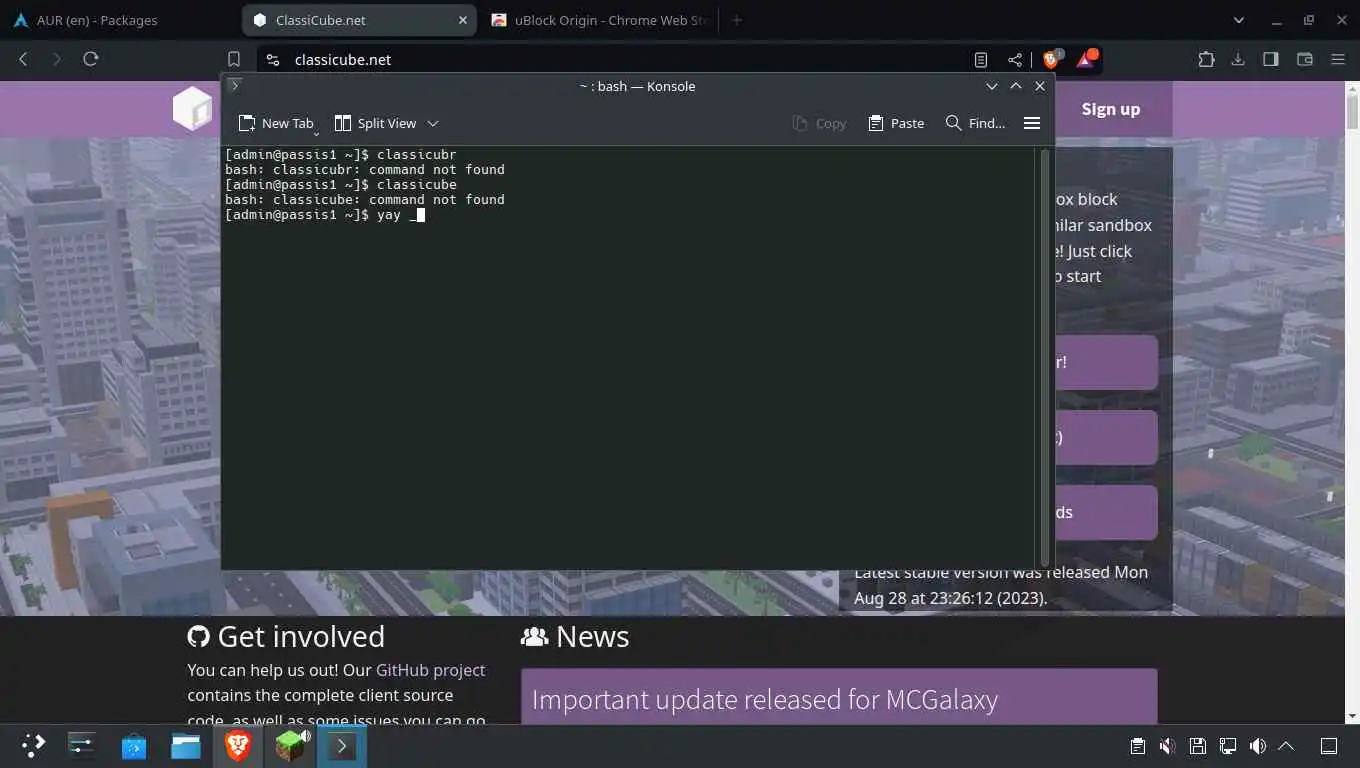Expand hidden system tray icons
The image size is (1360, 768).
pyautogui.click(x=1287, y=746)
